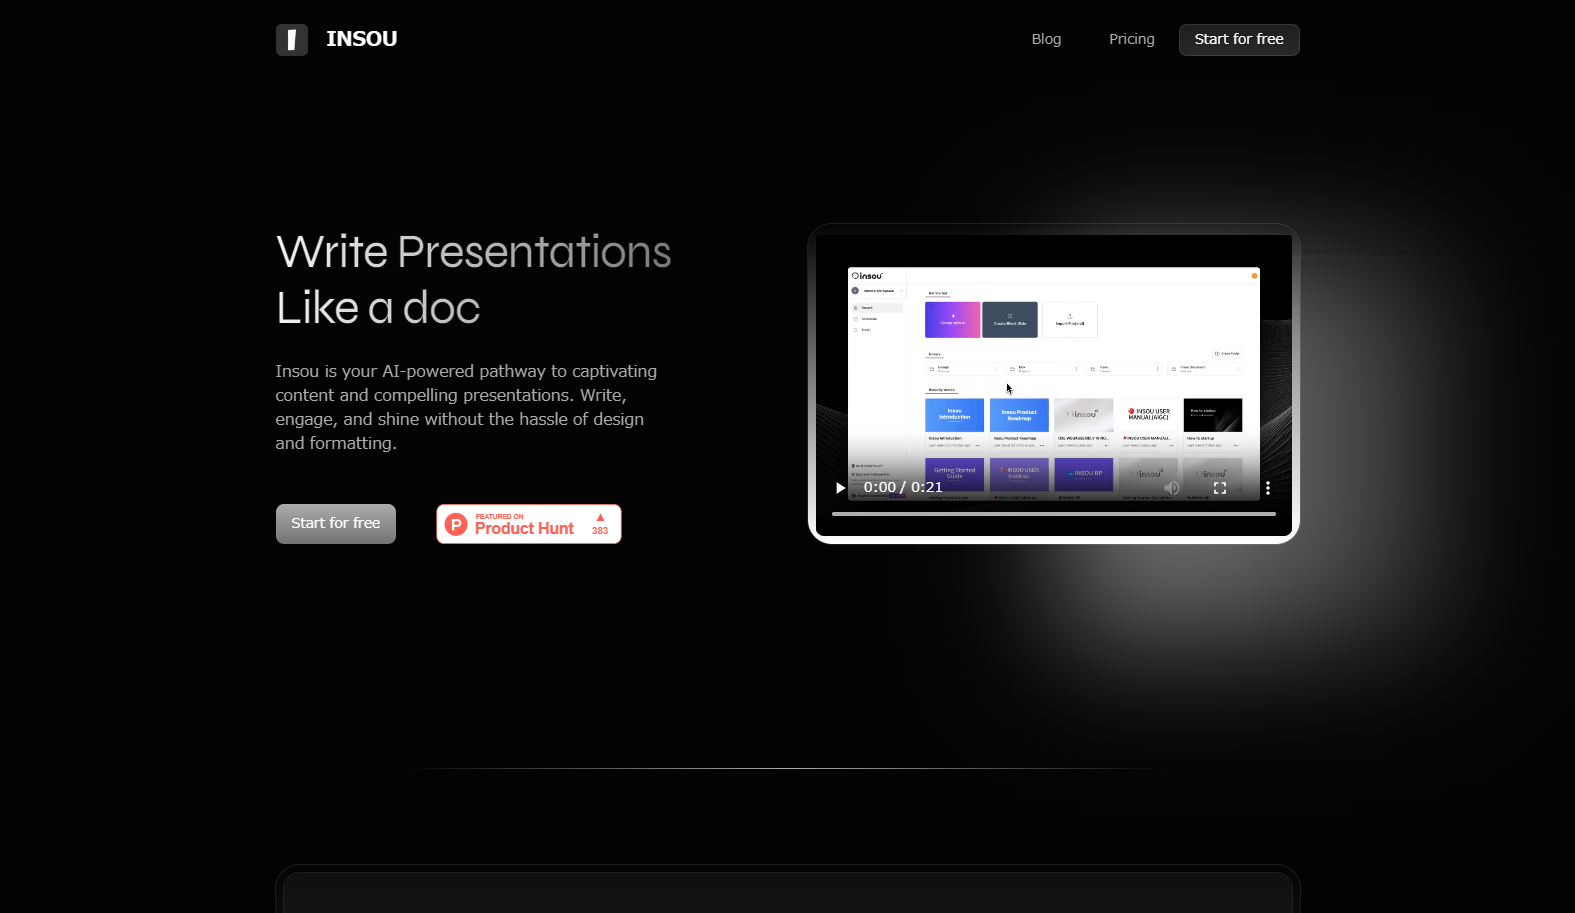1575x913 pixels.
Task: Open the video's three-dot more options menu
Action: click(x=1267, y=488)
